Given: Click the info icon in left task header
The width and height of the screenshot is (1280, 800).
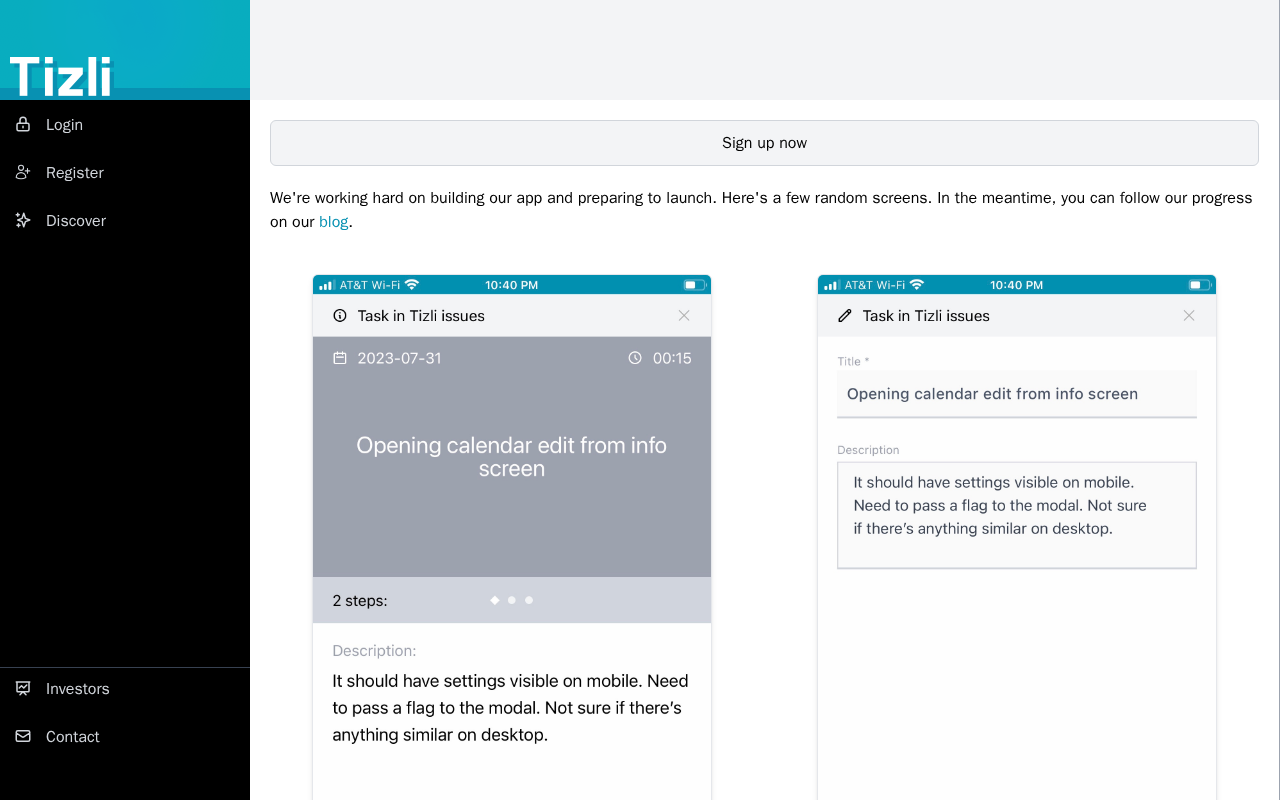Looking at the screenshot, I should tap(339, 316).
